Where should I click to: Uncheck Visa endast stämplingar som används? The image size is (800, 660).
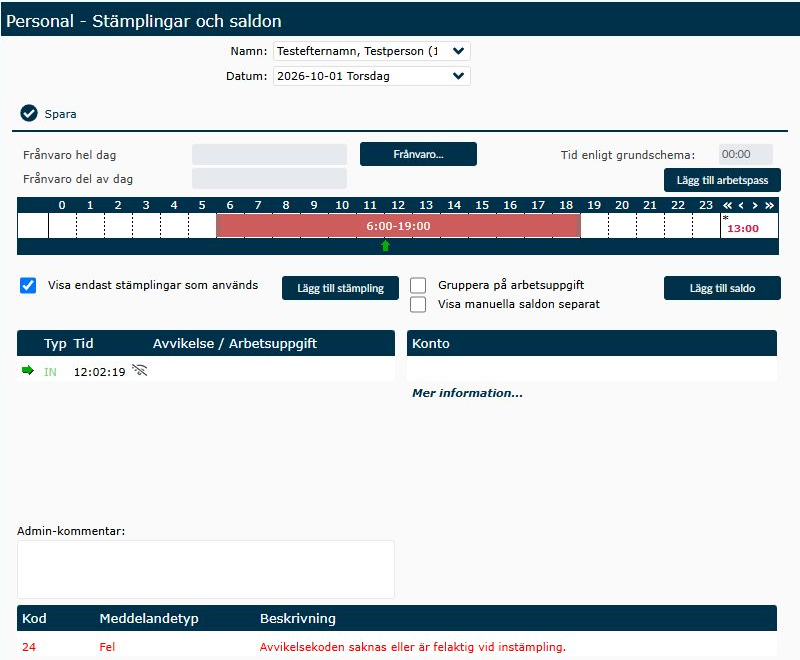click(x=28, y=285)
